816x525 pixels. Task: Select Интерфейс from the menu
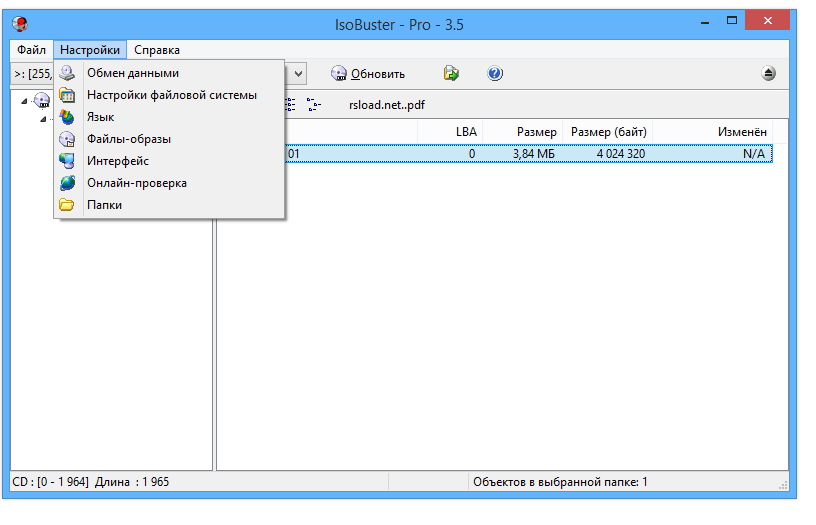coord(169,161)
